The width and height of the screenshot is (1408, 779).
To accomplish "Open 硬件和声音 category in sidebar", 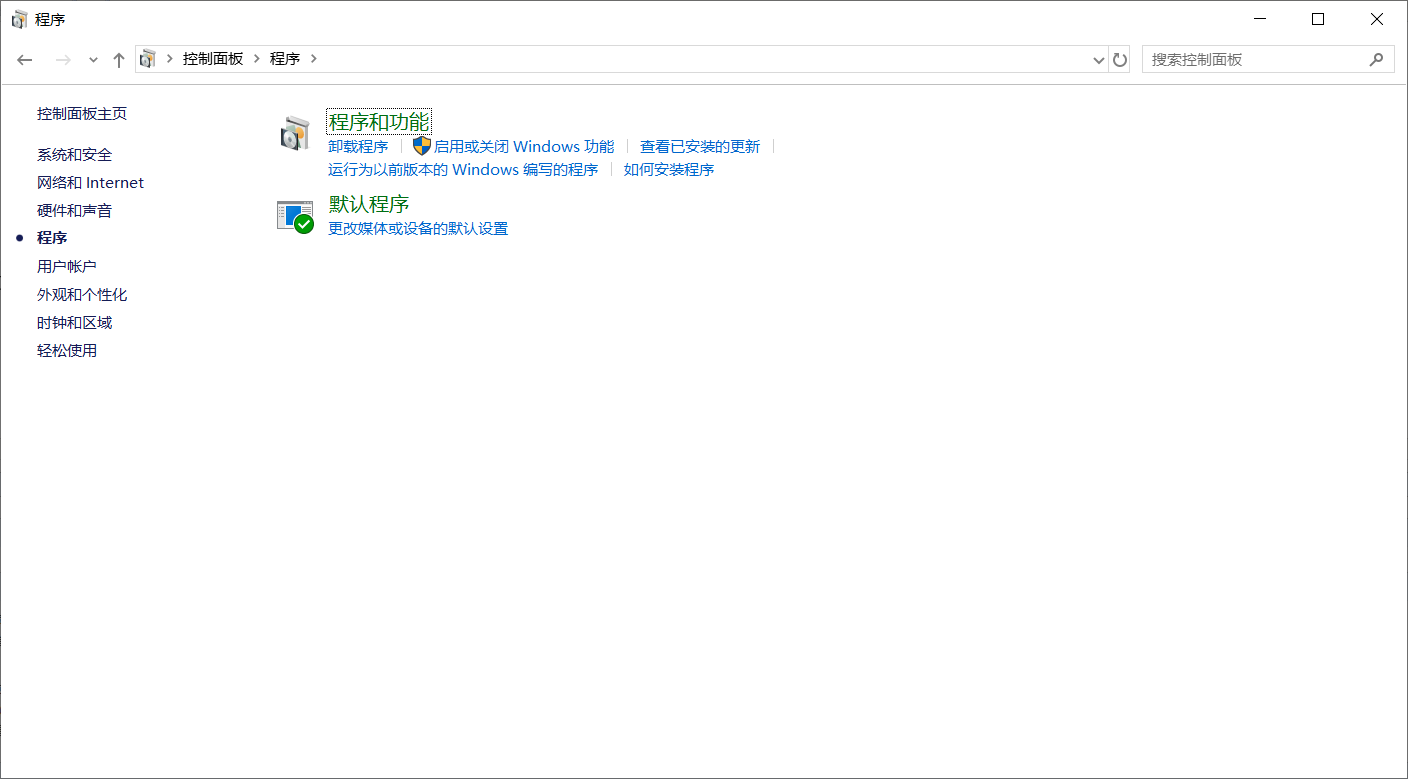I will [x=75, y=210].
